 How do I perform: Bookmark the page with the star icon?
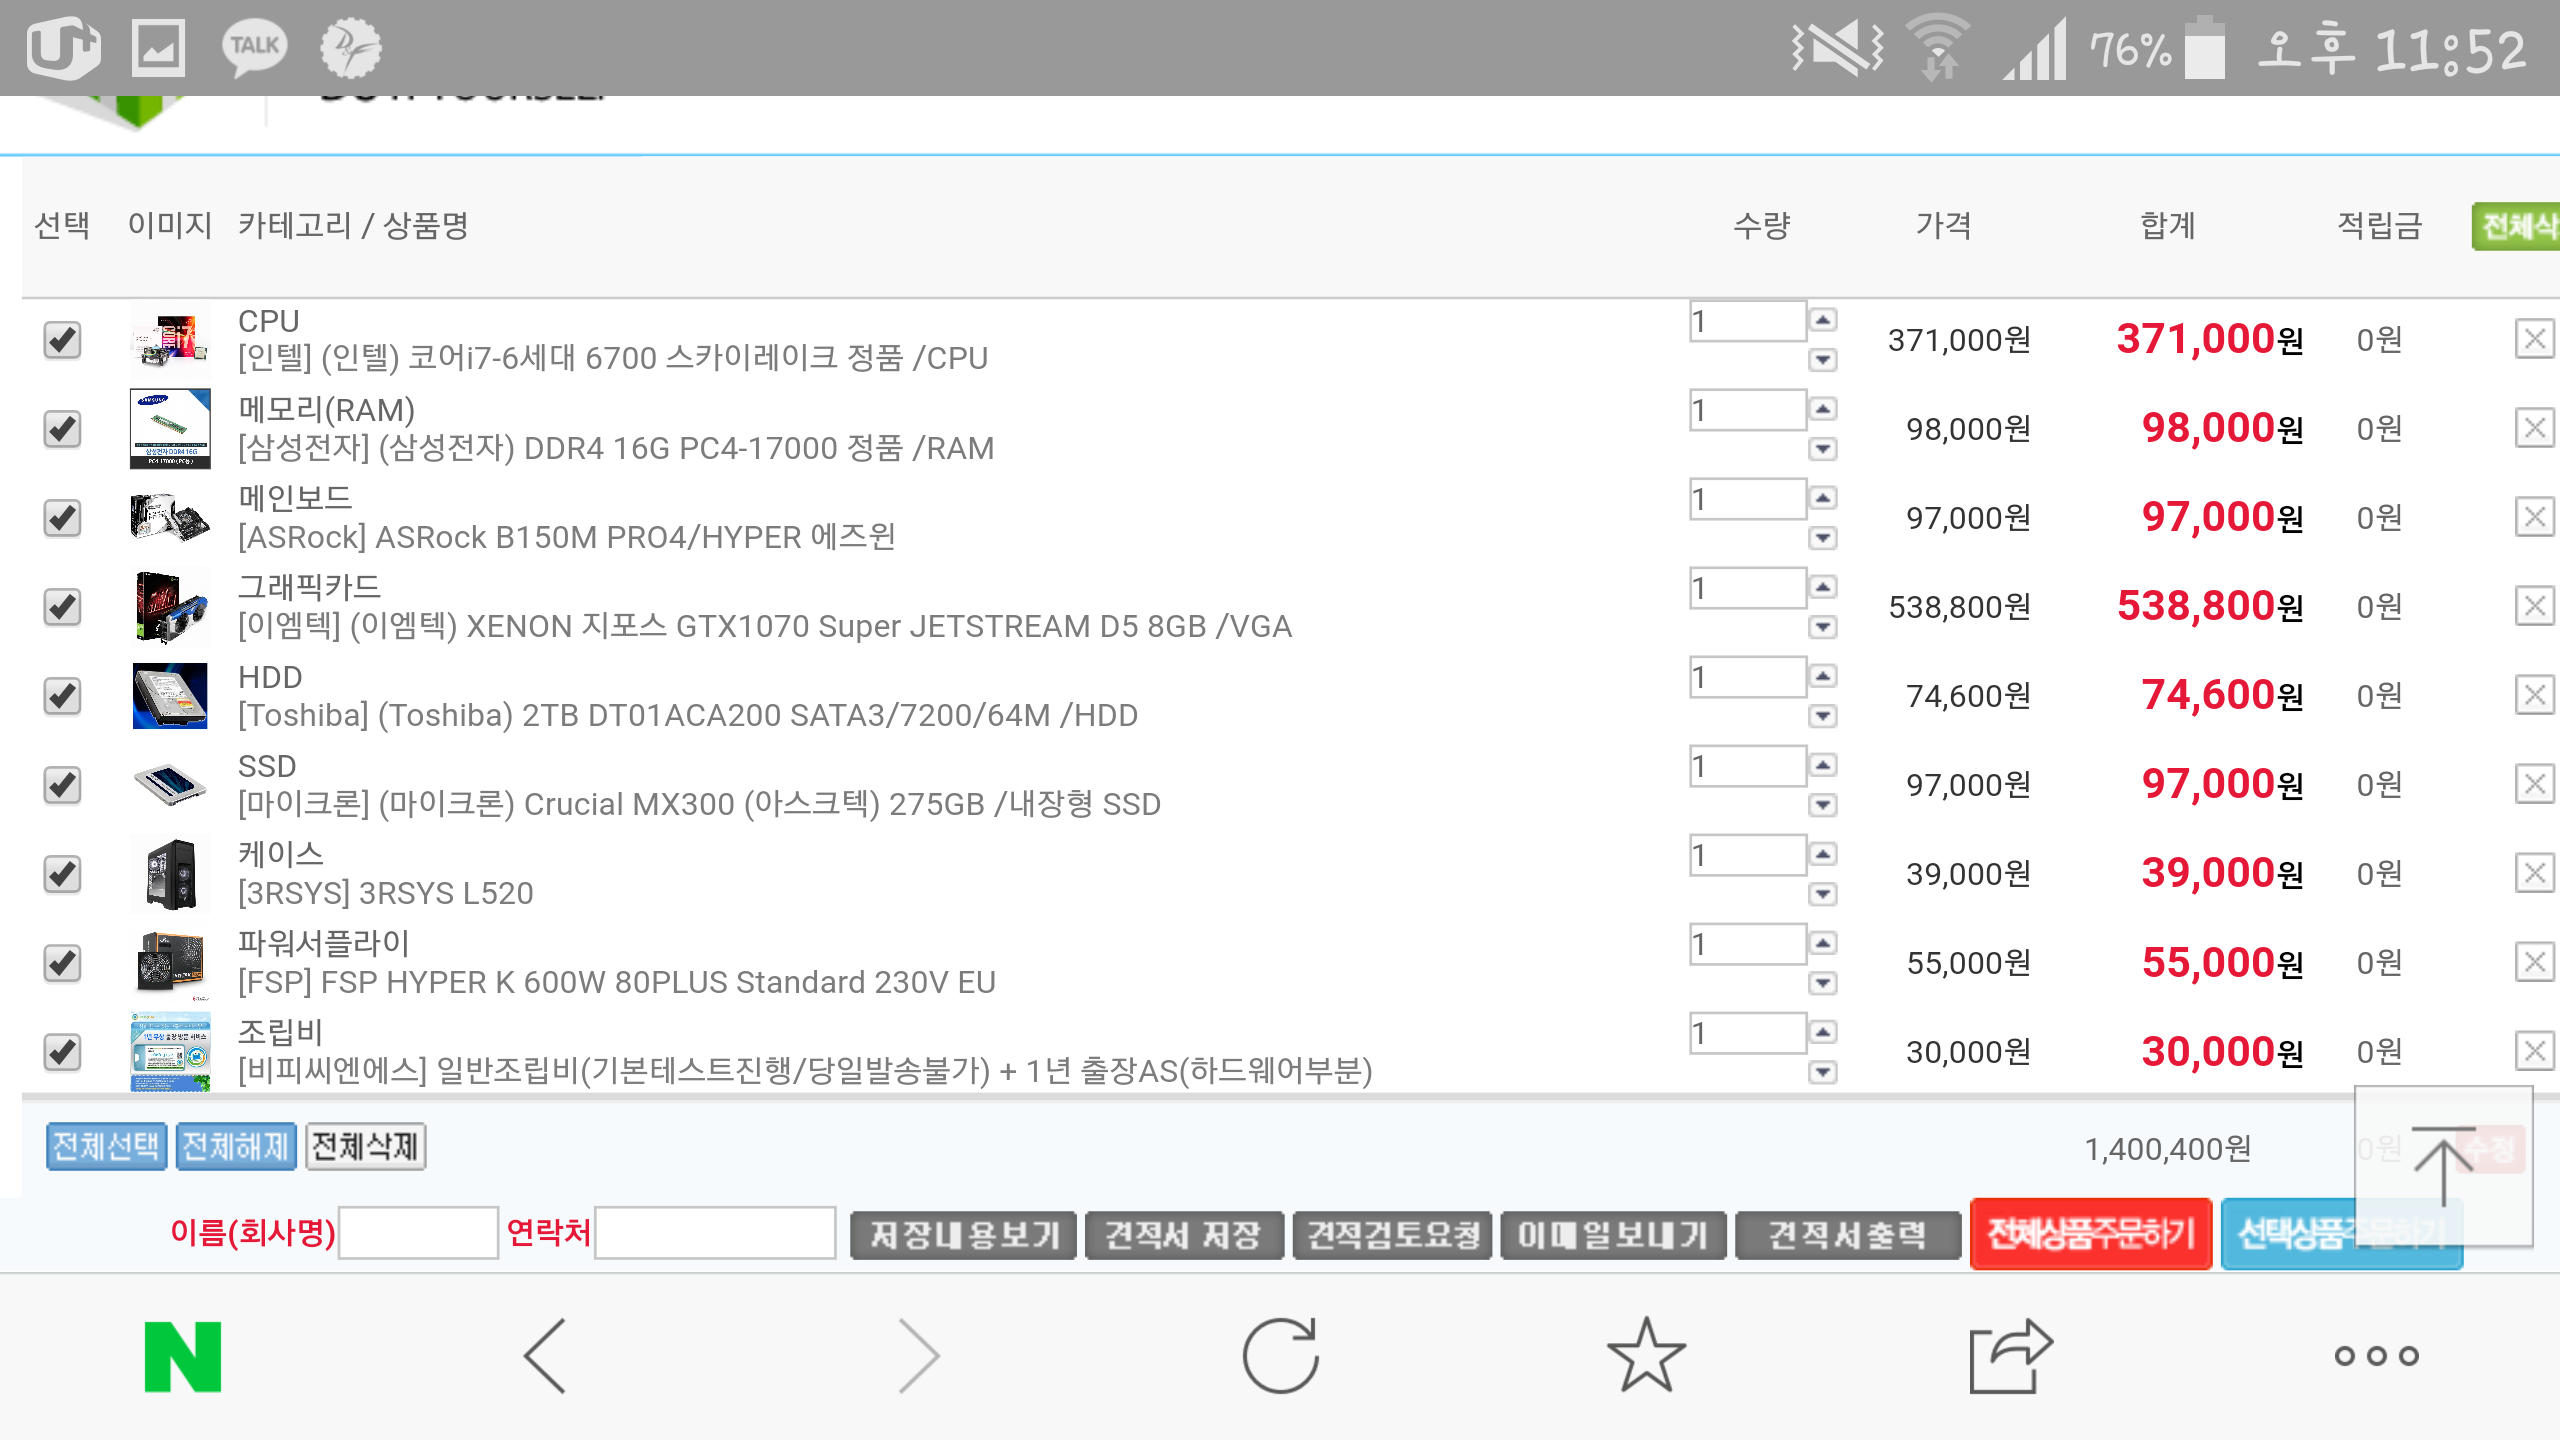[x=1646, y=1356]
